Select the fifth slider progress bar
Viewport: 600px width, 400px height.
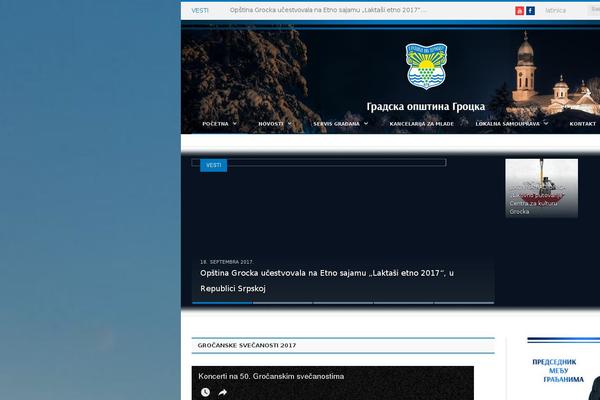point(464,303)
